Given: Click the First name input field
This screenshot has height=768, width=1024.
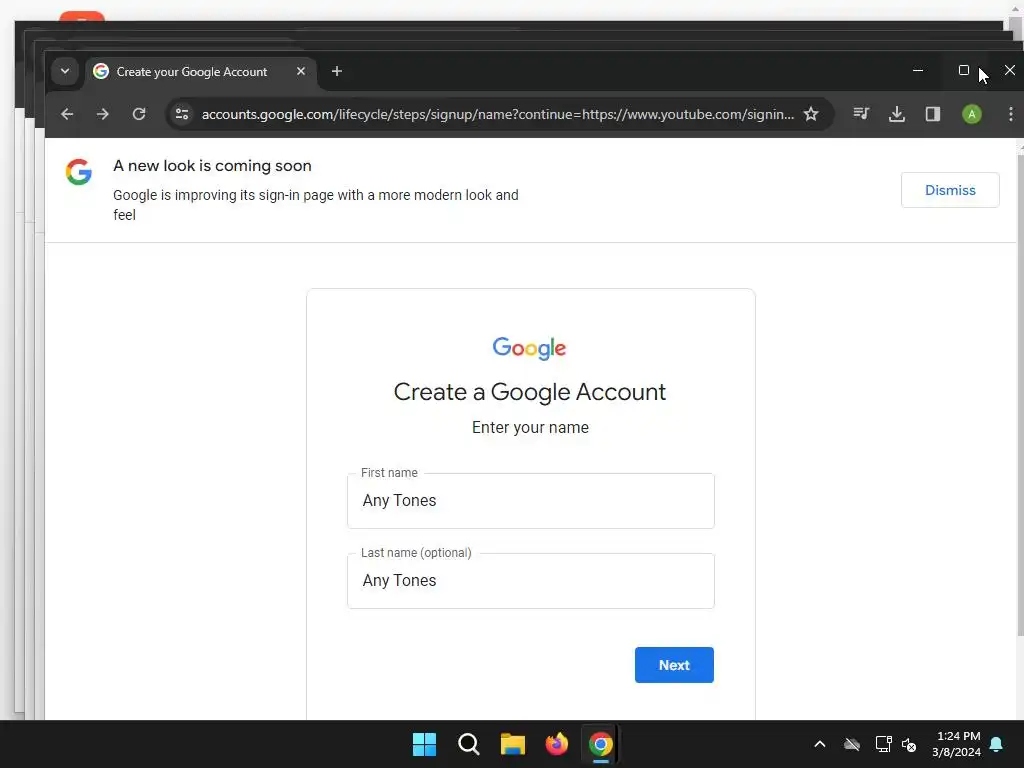Looking at the screenshot, I should coord(530,501).
